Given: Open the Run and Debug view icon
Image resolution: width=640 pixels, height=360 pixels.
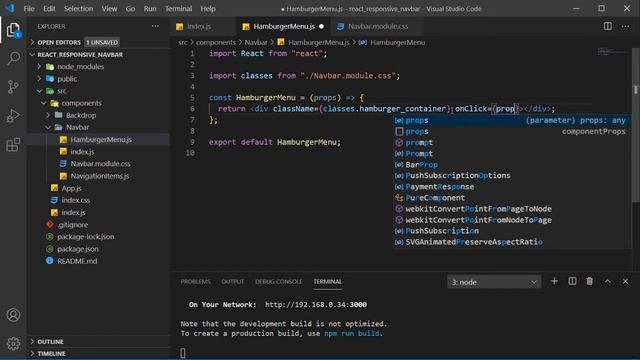Looking at the screenshot, I should click(x=13, y=116).
